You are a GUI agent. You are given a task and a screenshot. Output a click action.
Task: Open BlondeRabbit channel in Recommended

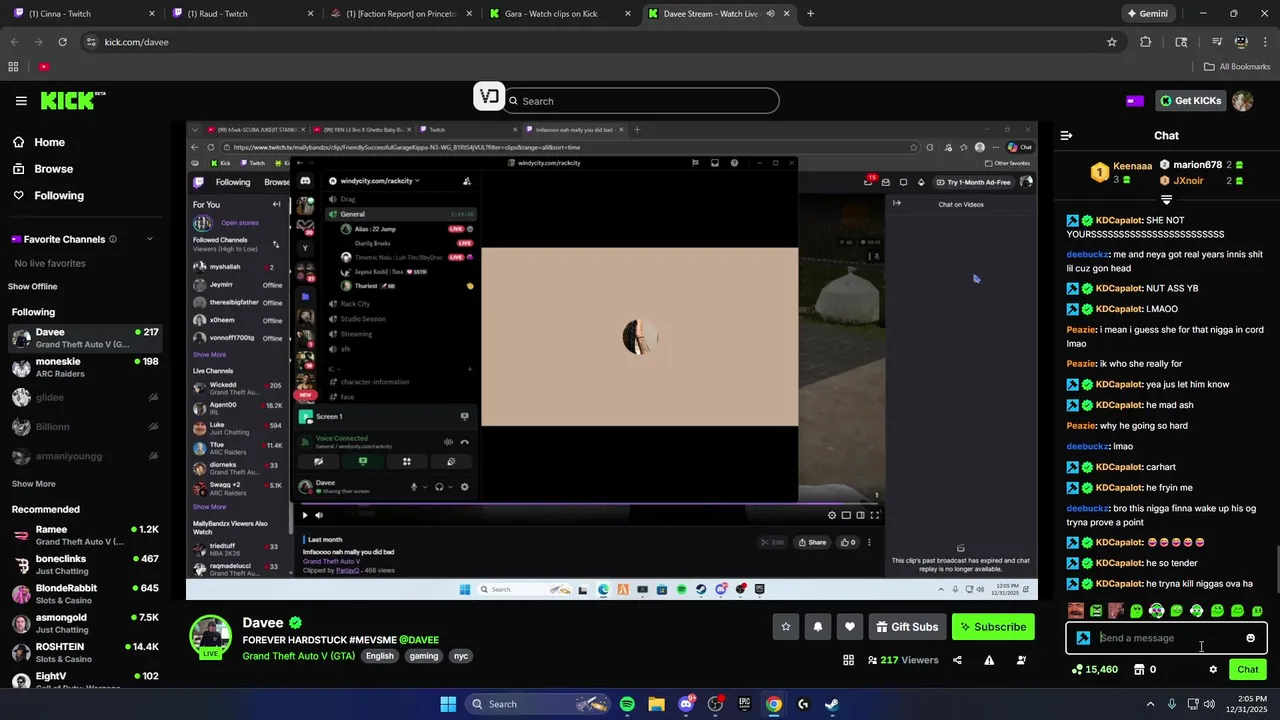[x=83, y=594]
